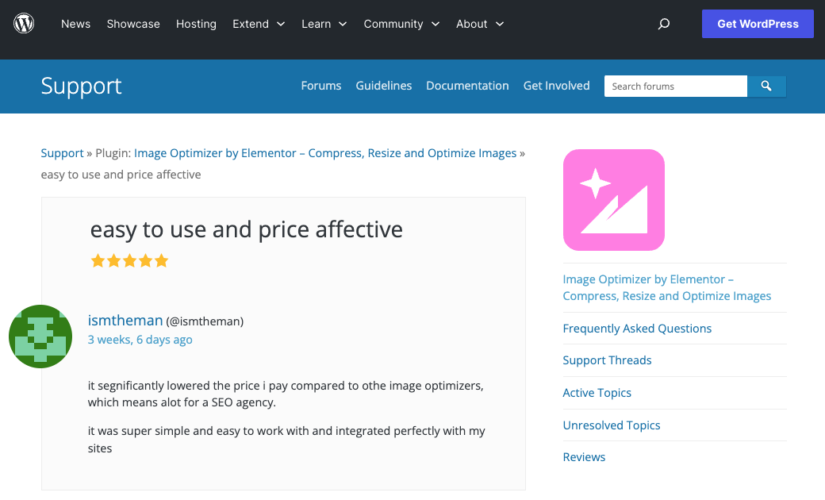The image size is (825, 500).
Task: Open the site search magnifier icon
Action: [x=664, y=24]
